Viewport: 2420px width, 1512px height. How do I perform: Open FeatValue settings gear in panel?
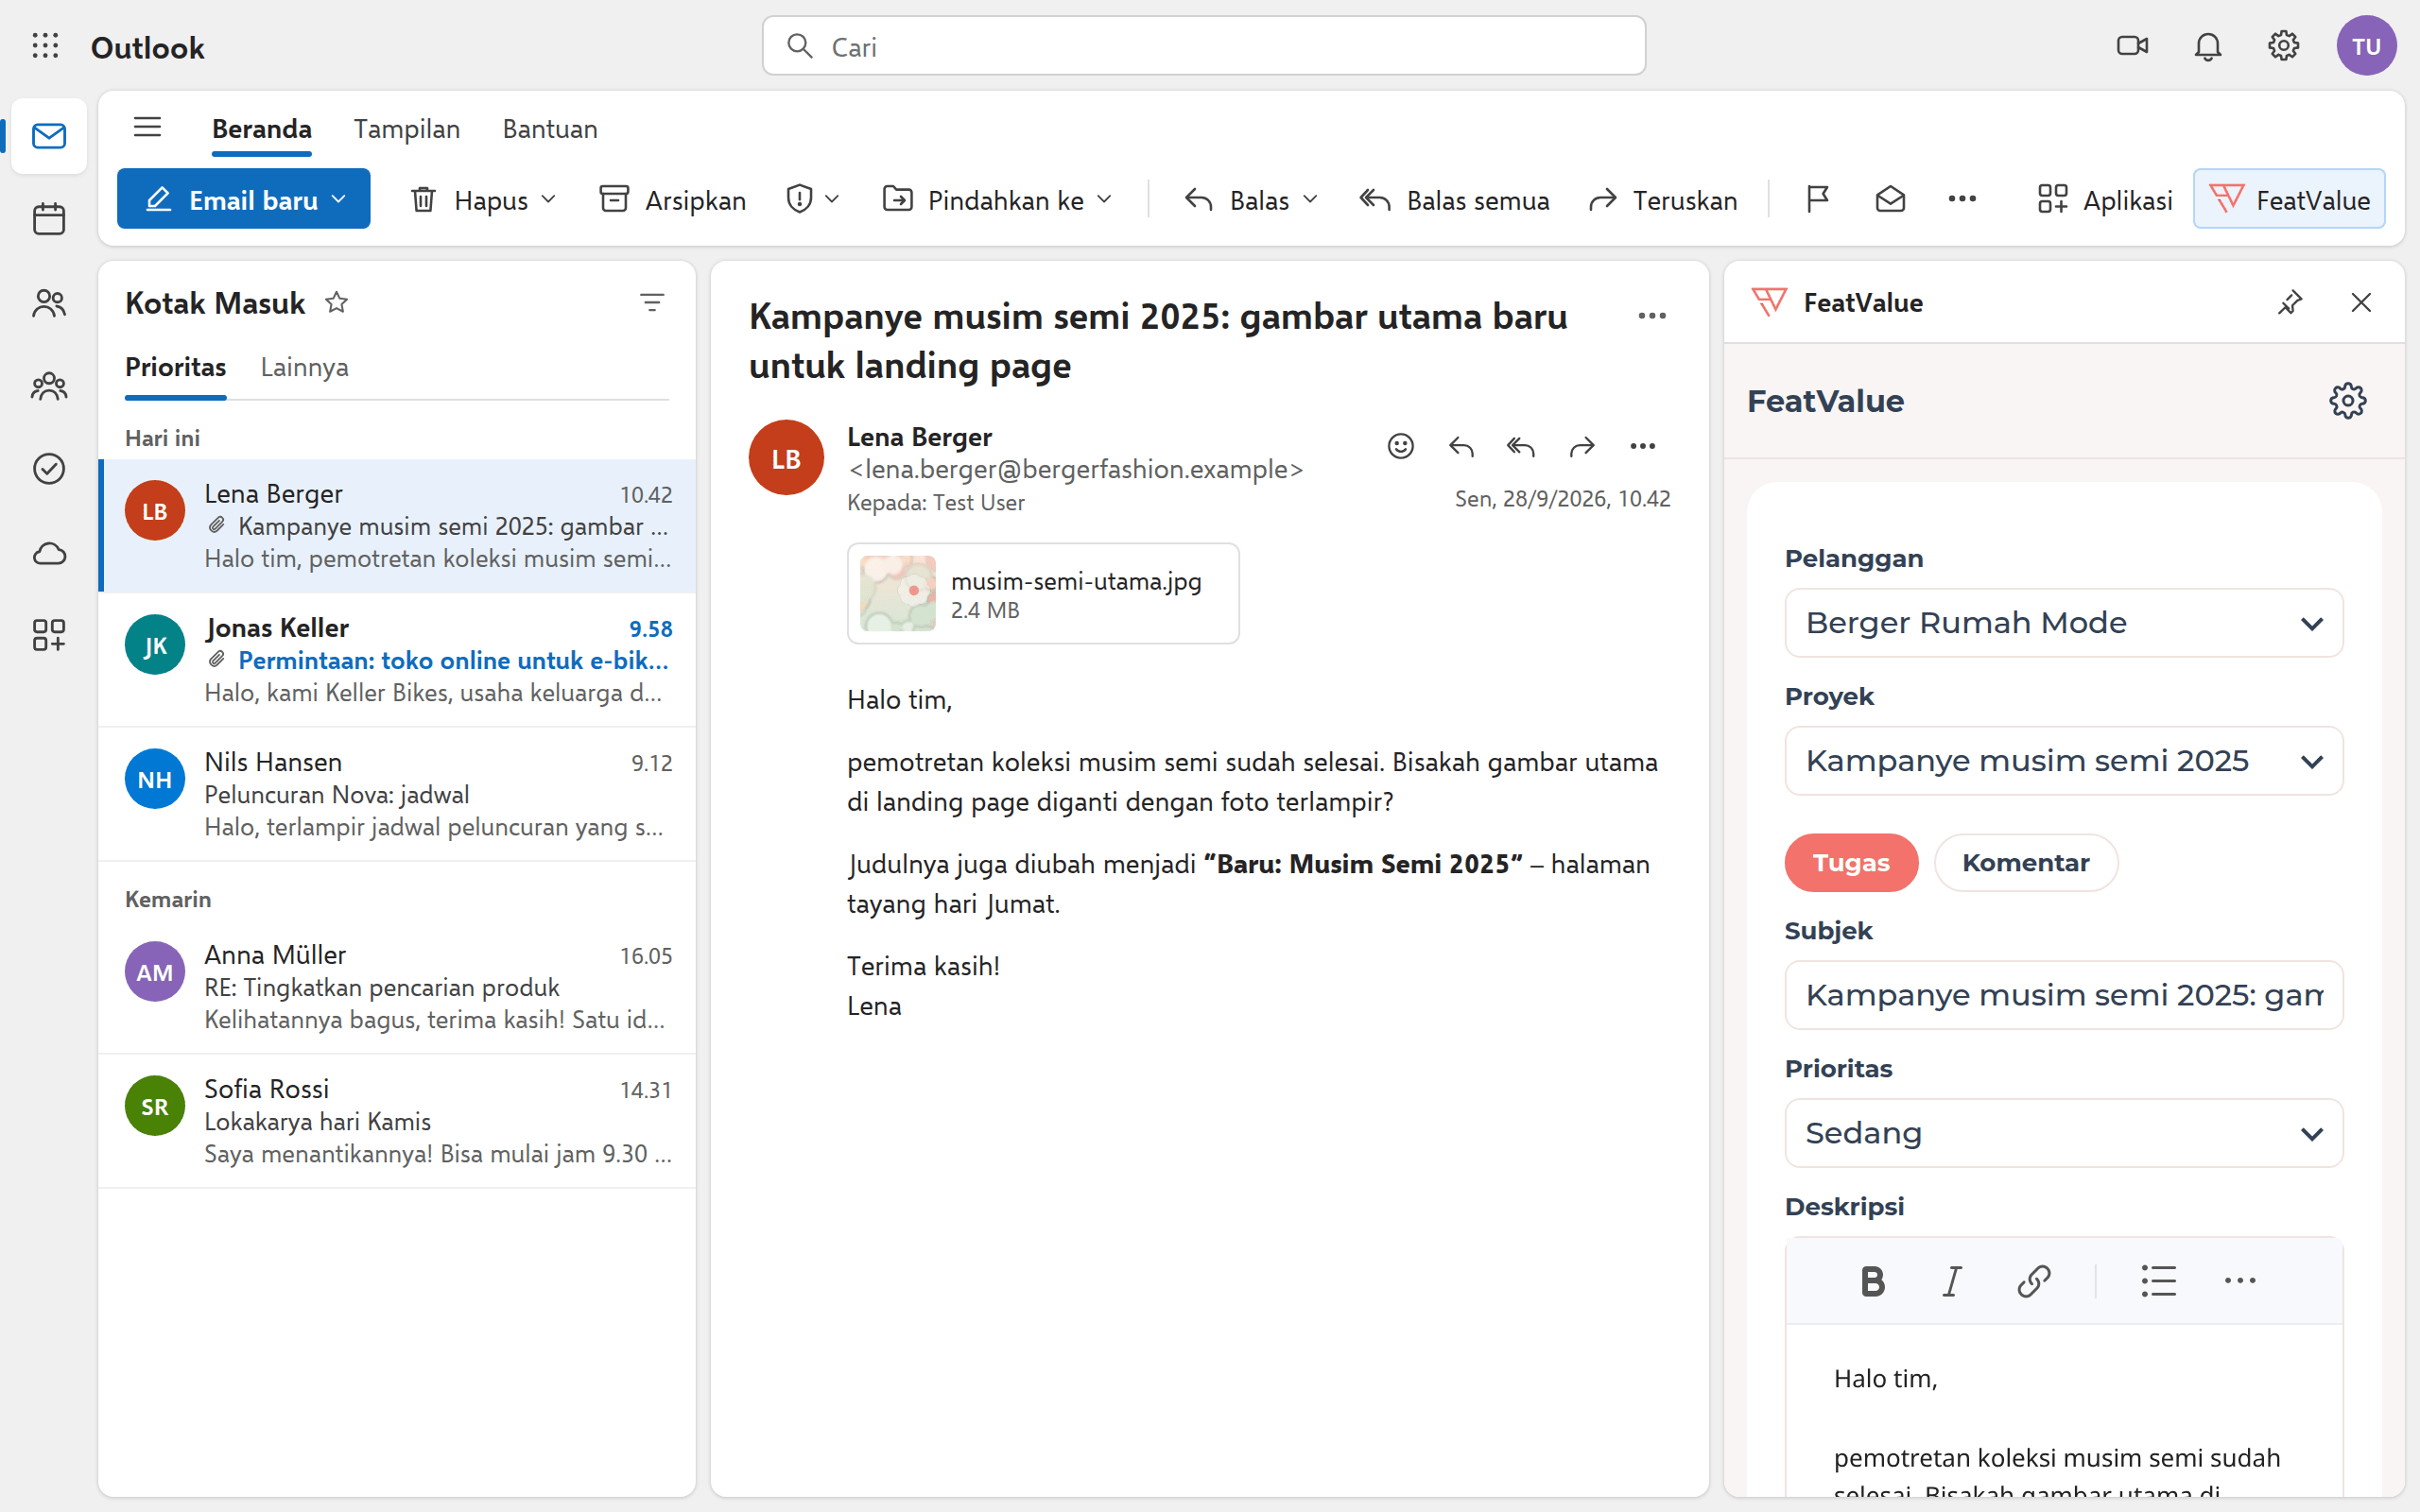coord(2347,401)
